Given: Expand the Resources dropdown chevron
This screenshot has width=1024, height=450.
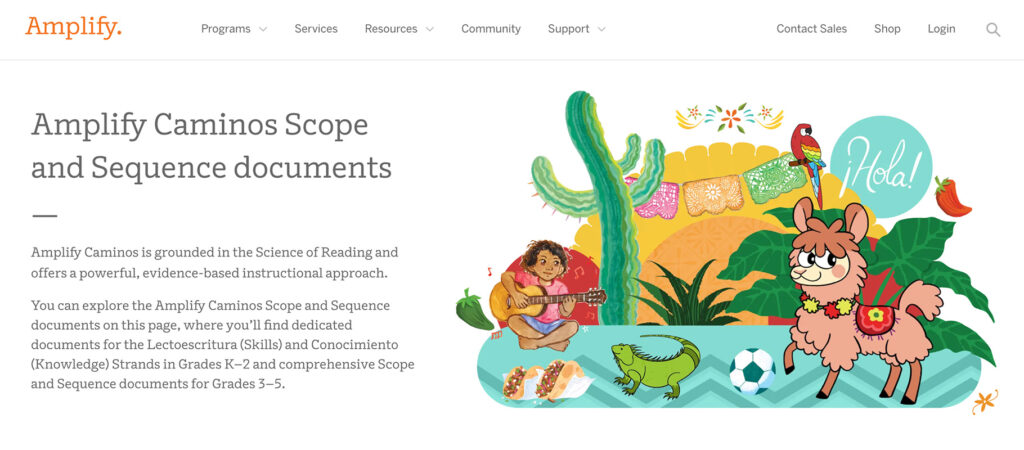Looking at the screenshot, I should [x=430, y=29].
